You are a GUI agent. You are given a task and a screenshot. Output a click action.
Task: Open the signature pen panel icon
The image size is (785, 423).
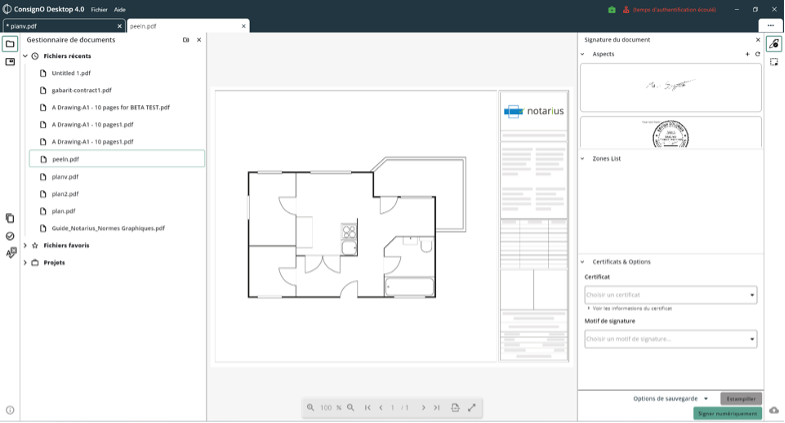point(774,44)
